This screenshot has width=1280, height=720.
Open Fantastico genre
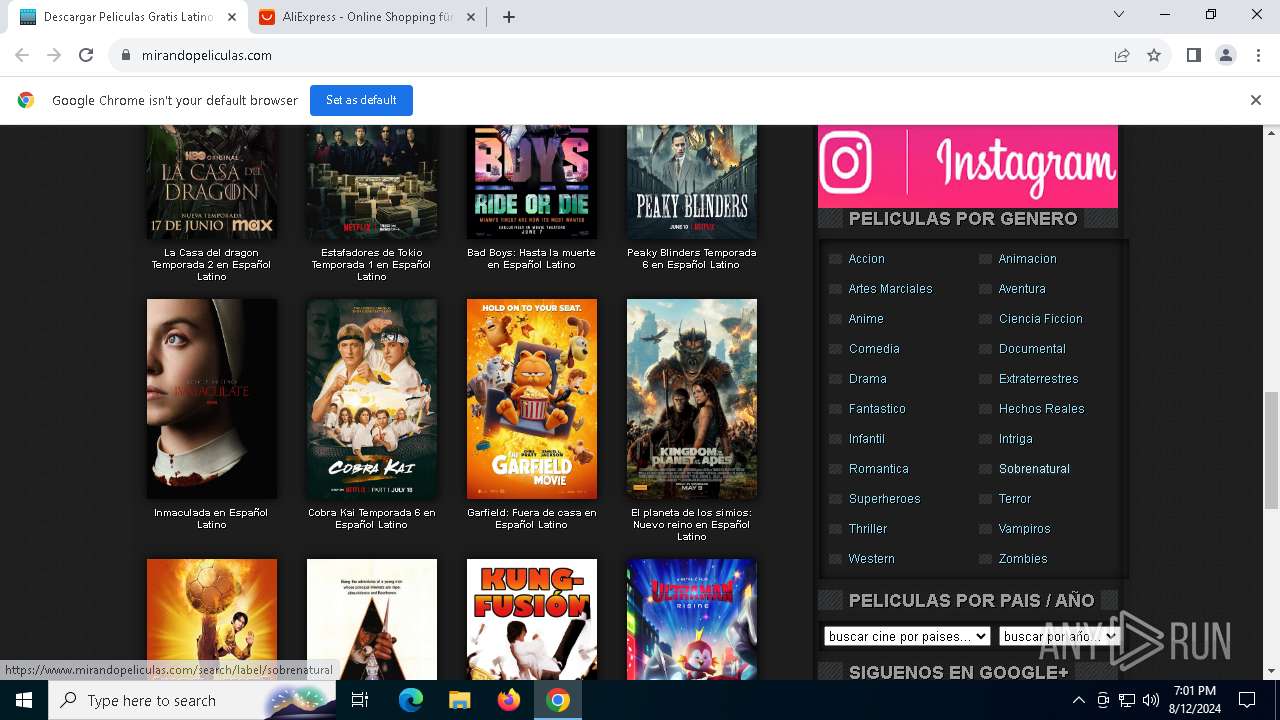tap(877, 409)
